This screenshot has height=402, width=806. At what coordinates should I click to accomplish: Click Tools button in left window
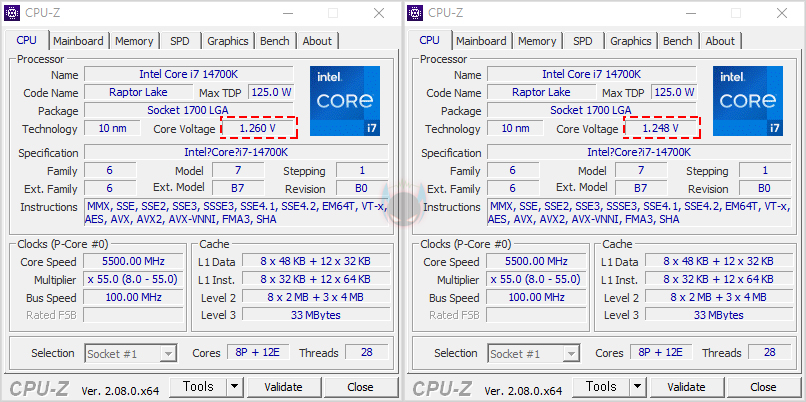click(198, 387)
